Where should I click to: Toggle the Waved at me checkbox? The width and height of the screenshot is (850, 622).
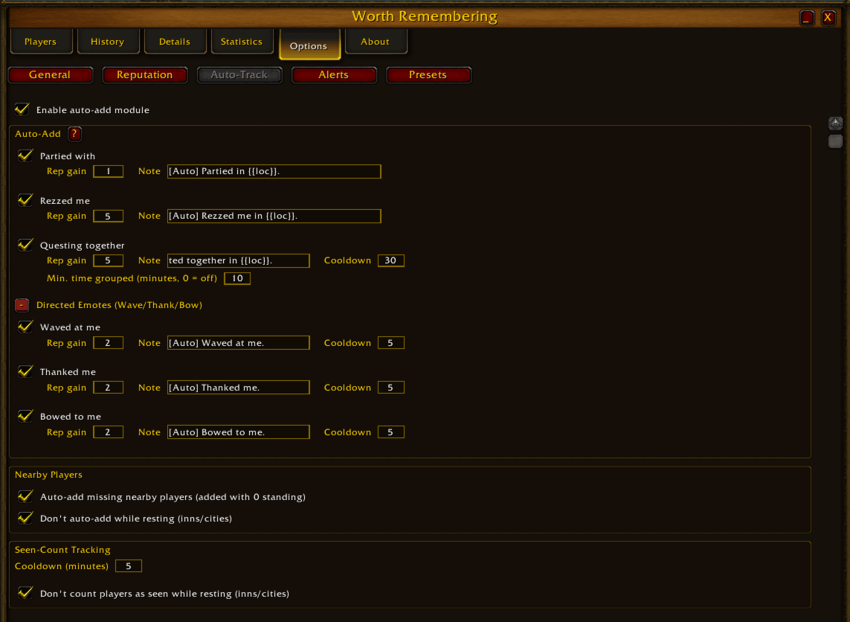coord(25,327)
